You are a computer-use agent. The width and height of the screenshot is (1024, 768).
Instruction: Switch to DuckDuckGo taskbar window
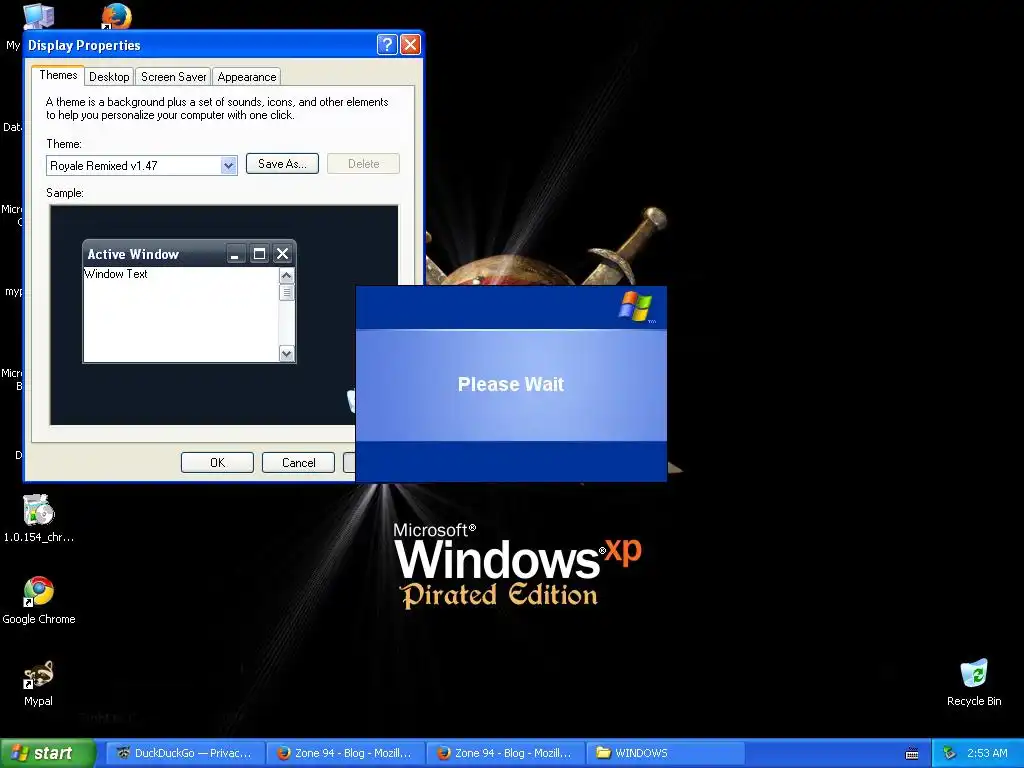(185, 753)
